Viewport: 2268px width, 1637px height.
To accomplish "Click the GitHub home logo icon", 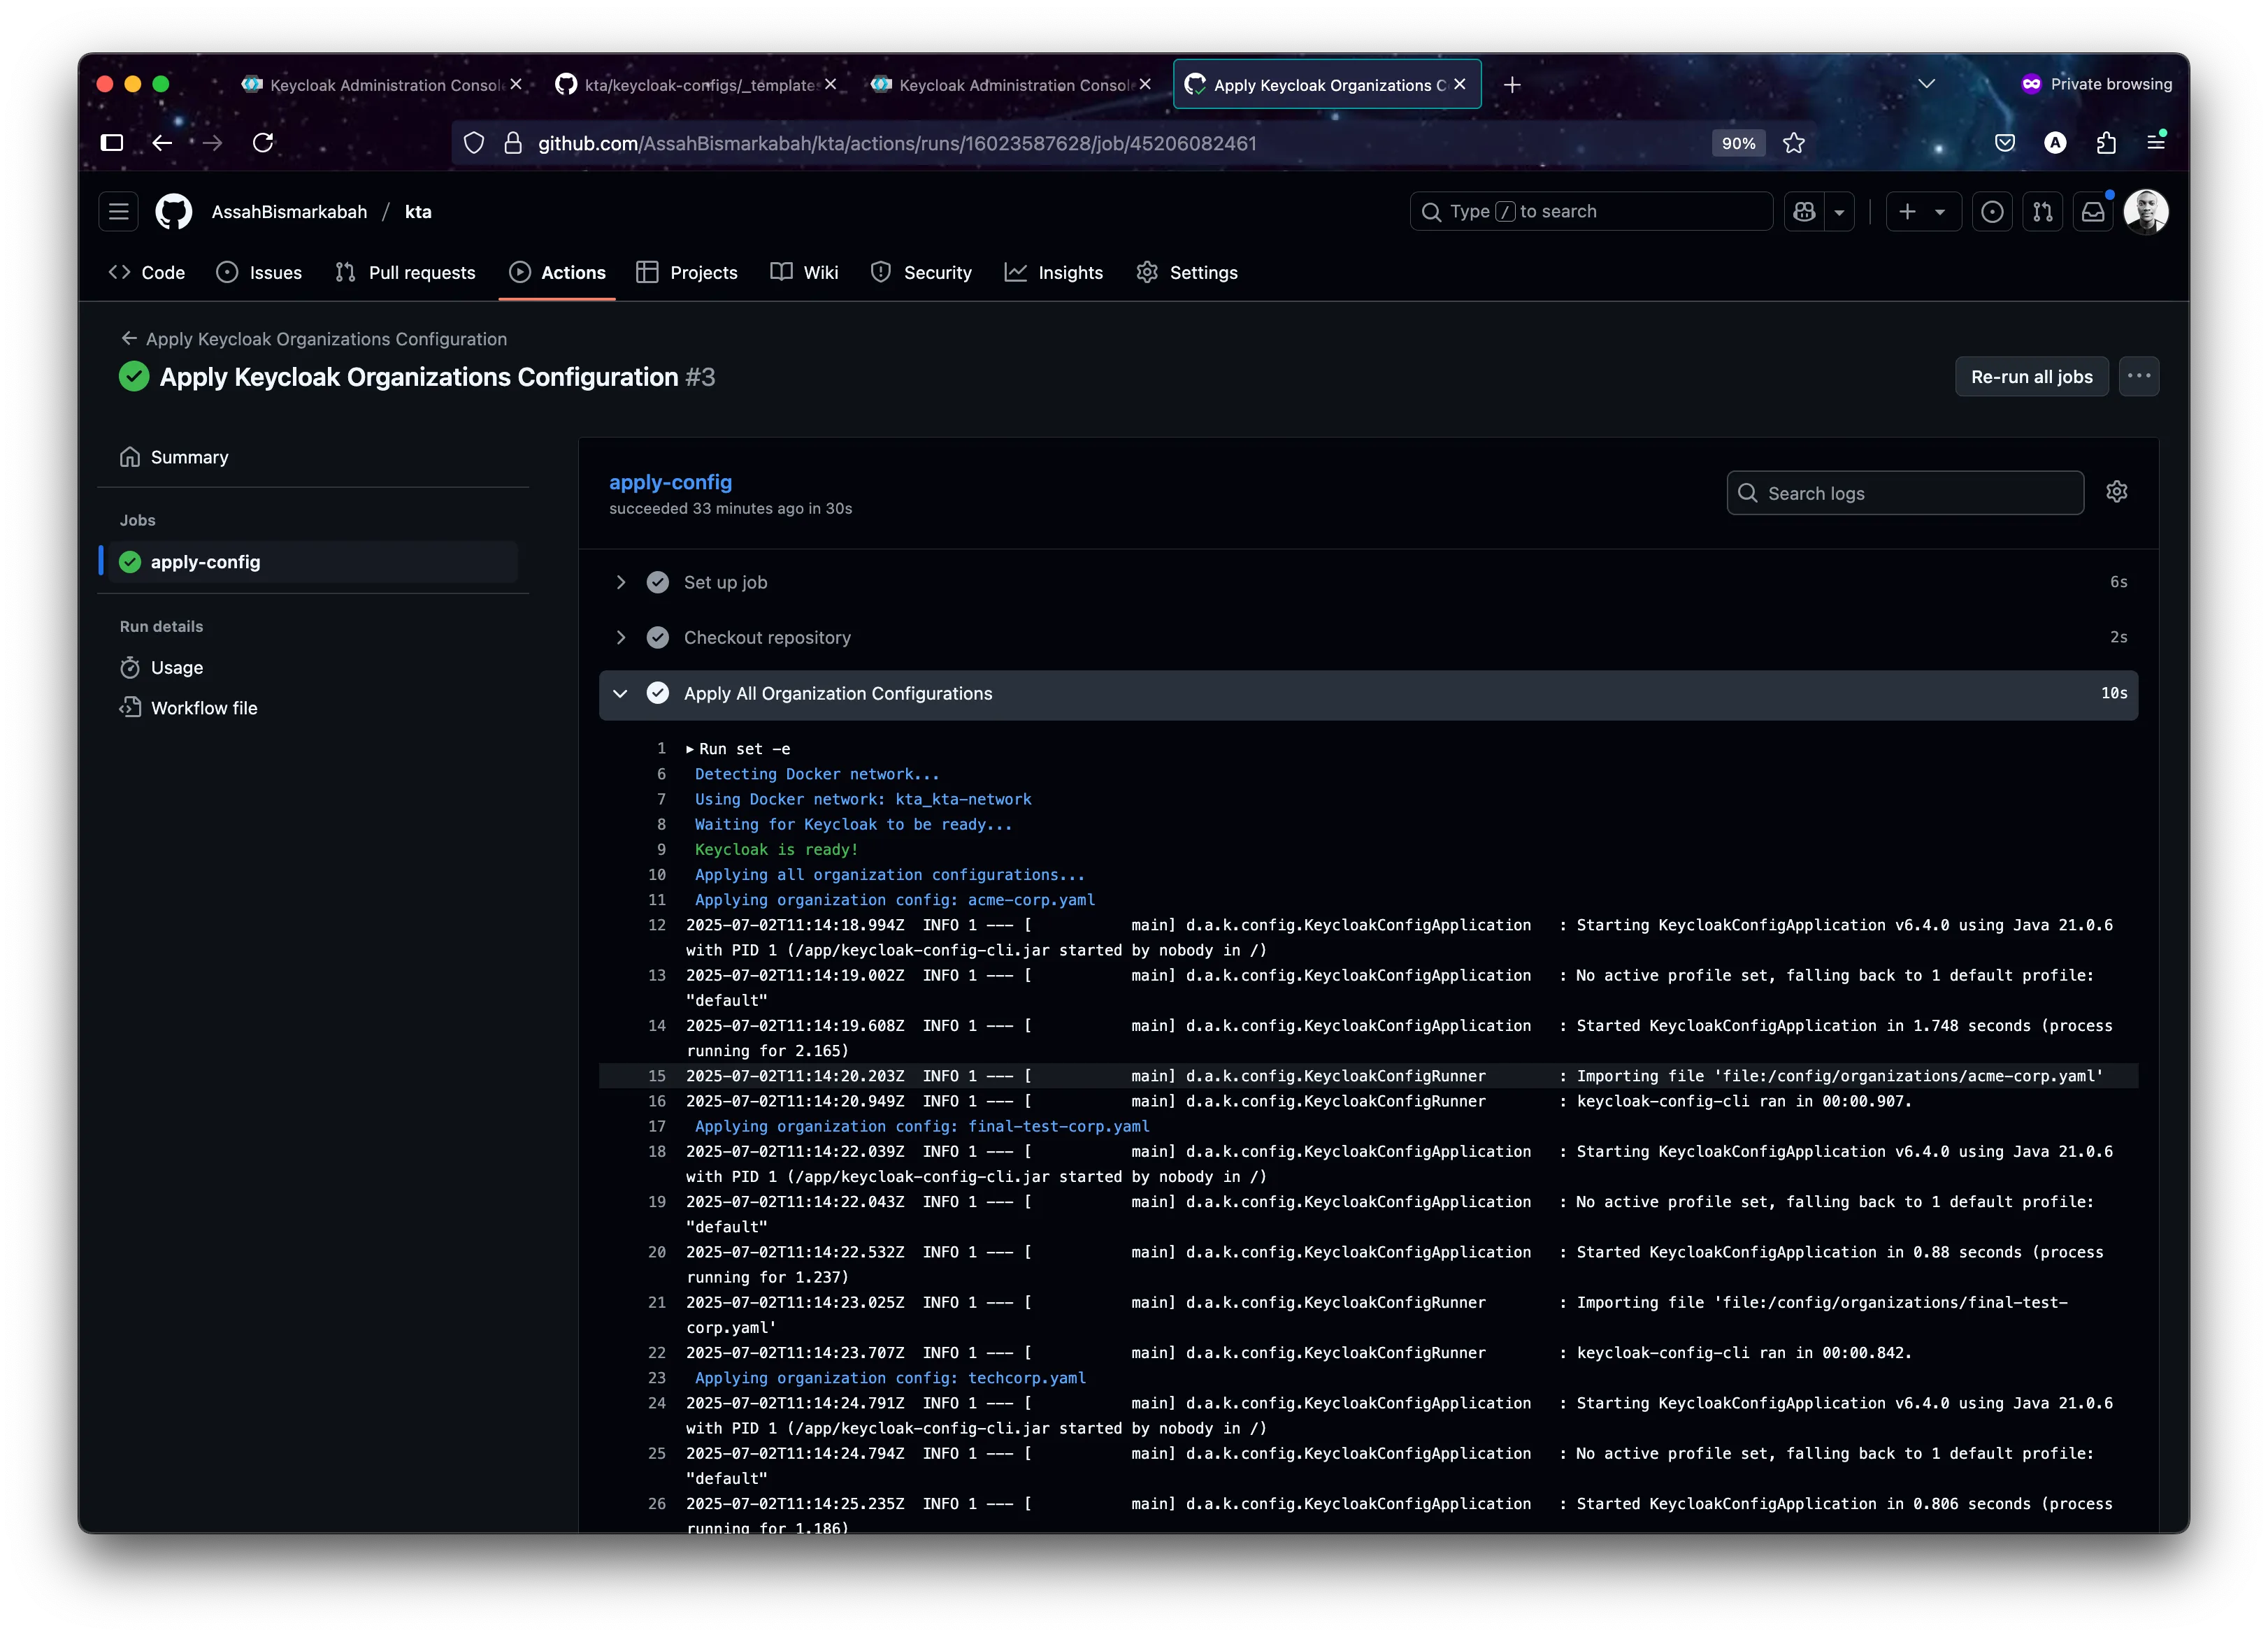I will click(173, 211).
